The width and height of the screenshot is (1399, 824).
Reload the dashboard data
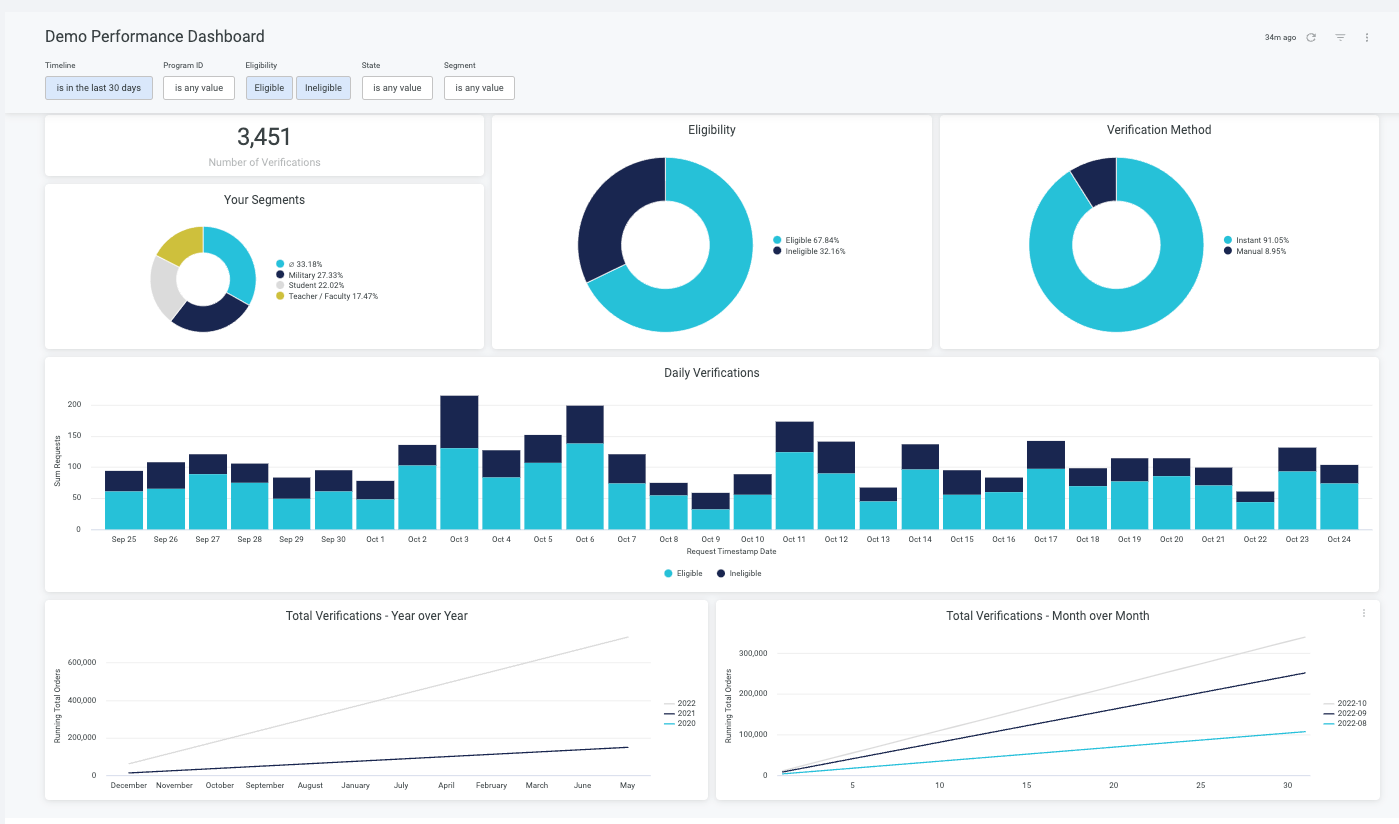(1311, 37)
